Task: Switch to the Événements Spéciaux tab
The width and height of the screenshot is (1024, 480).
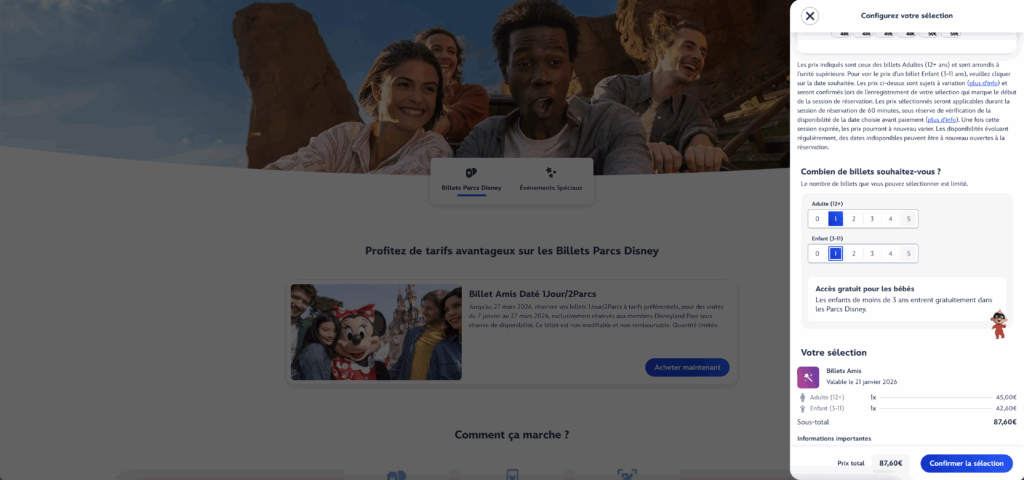Action: [551, 182]
